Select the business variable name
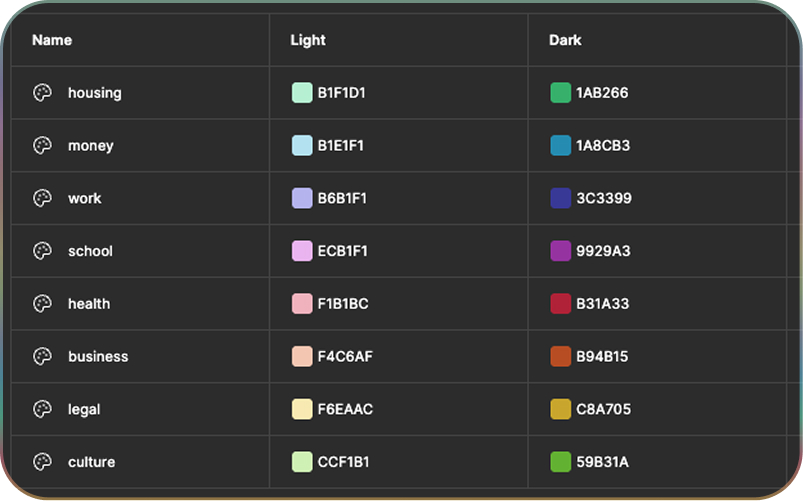Viewport: 803px width, 501px height. pyautogui.click(x=98, y=357)
